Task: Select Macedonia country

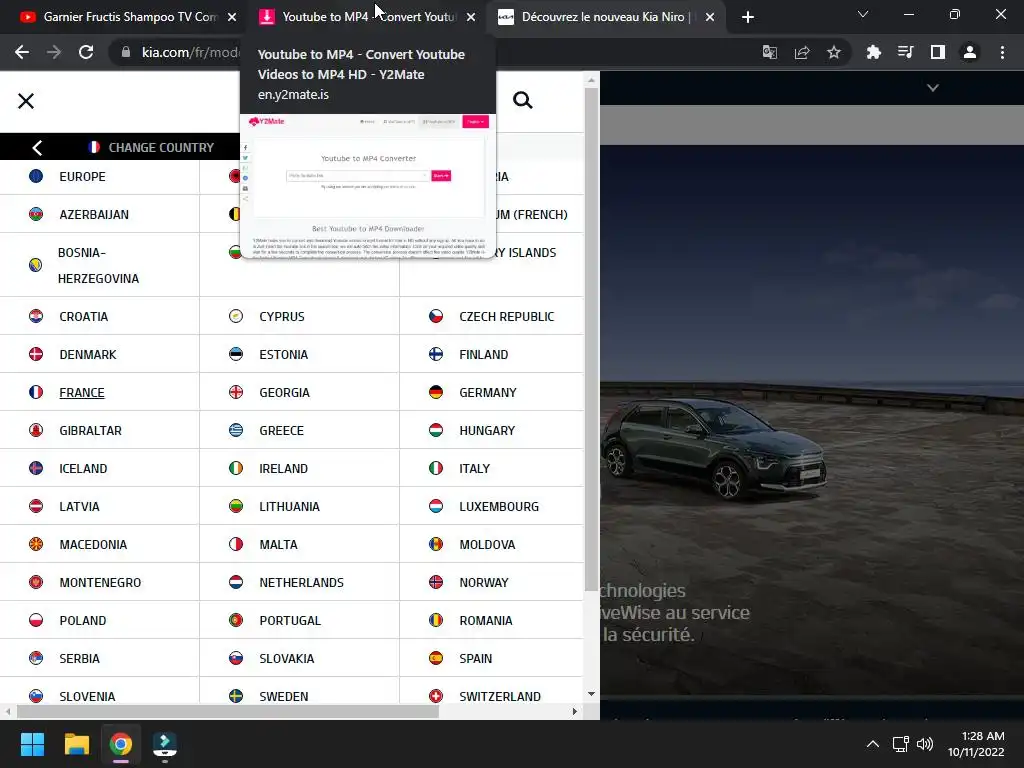Action: click(x=93, y=544)
